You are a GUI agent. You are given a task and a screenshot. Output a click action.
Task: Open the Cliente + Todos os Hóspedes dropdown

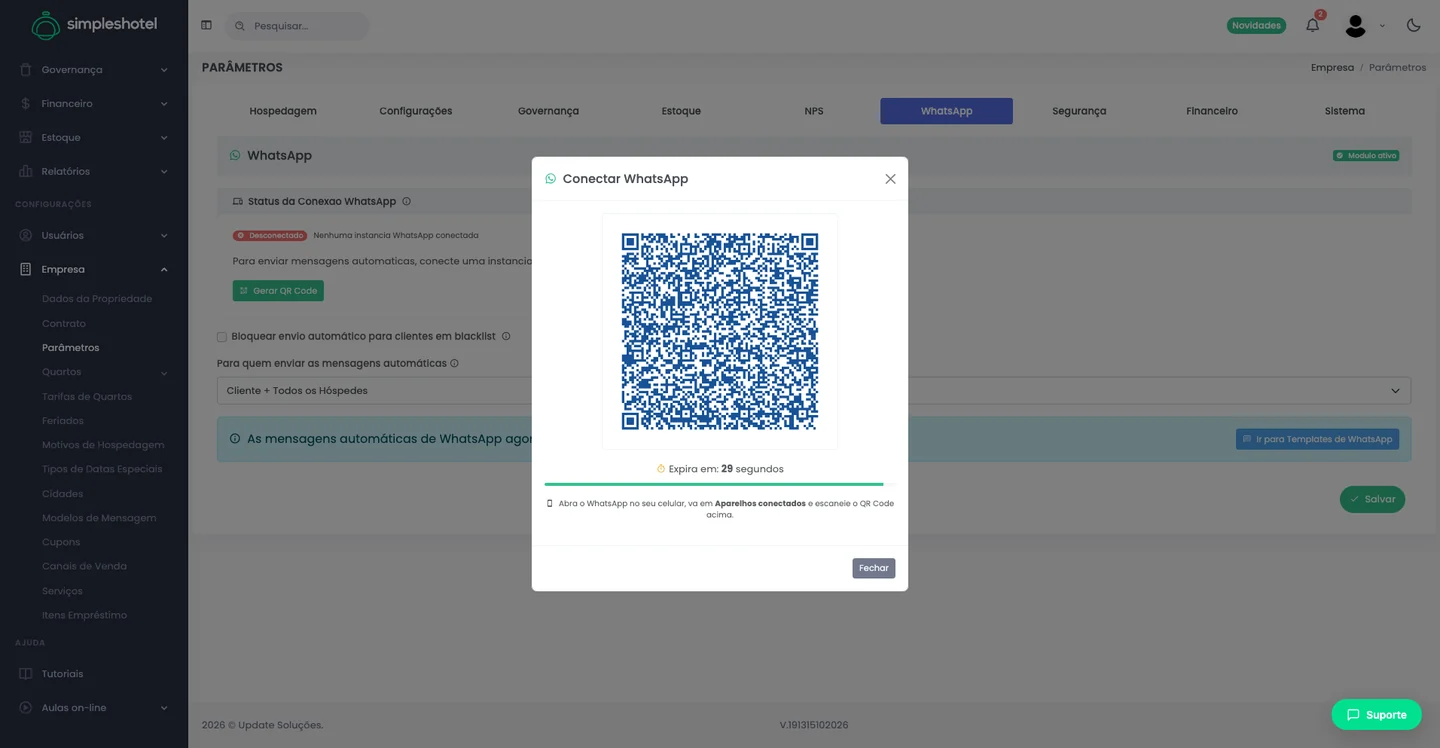813,390
